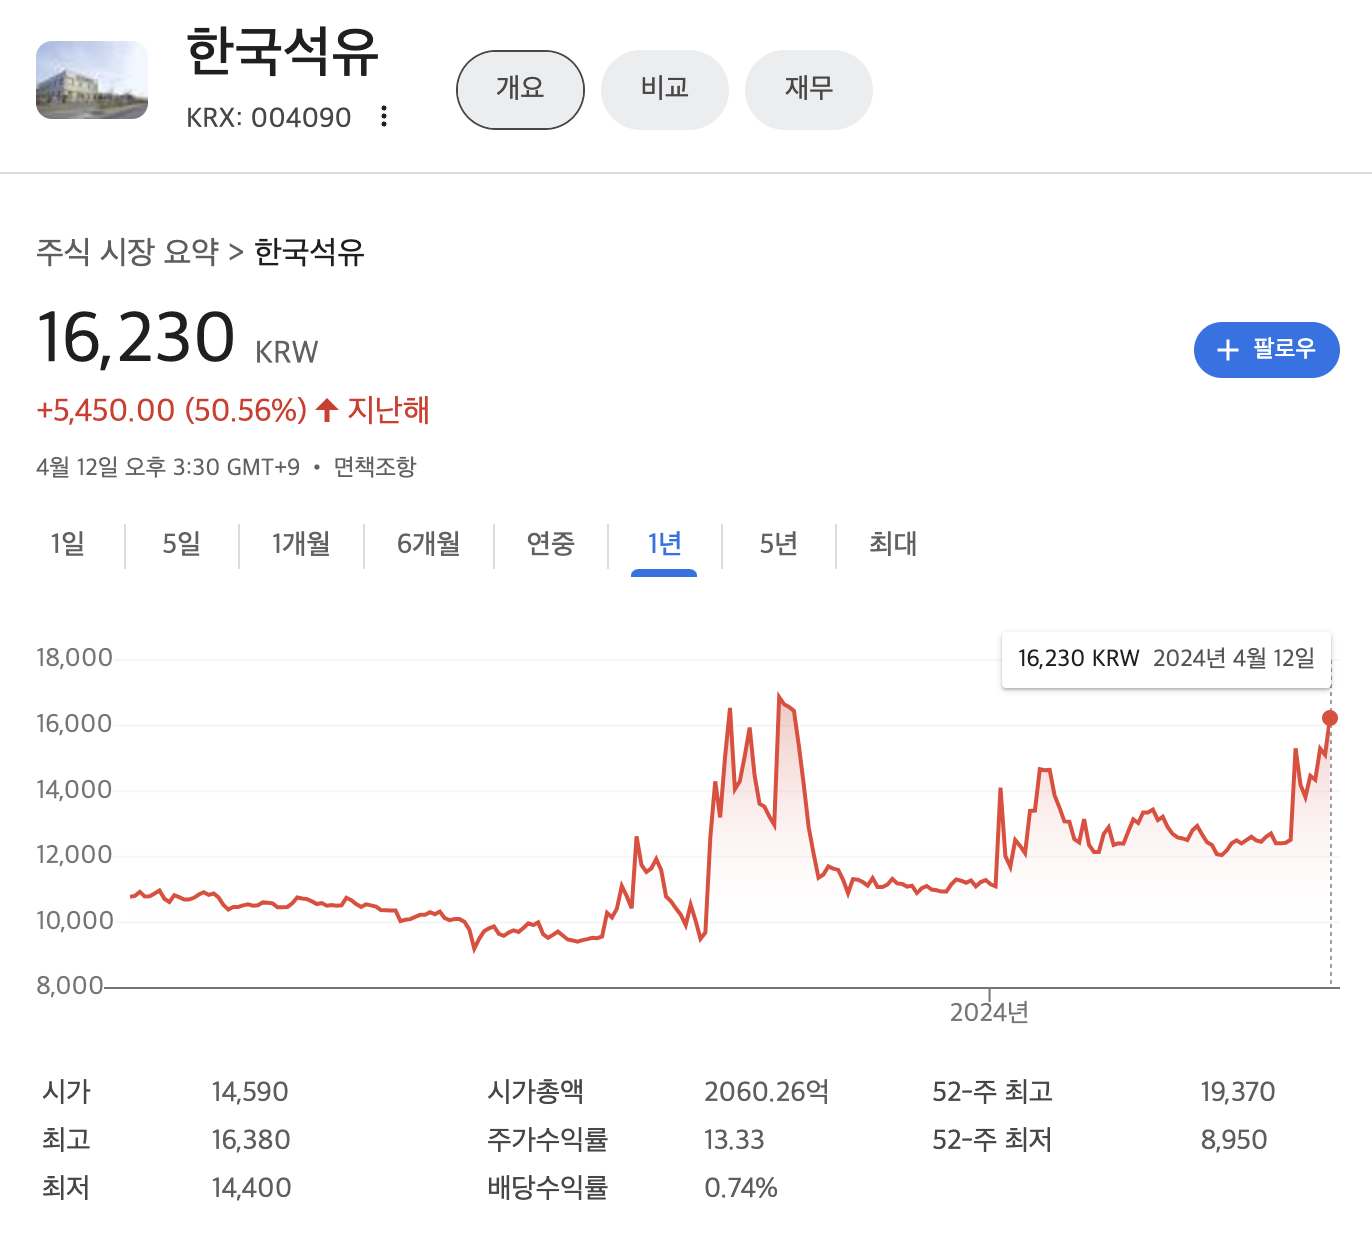Select the 개요 overview chip
The height and width of the screenshot is (1236, 1372).
(x=520, y=89)
